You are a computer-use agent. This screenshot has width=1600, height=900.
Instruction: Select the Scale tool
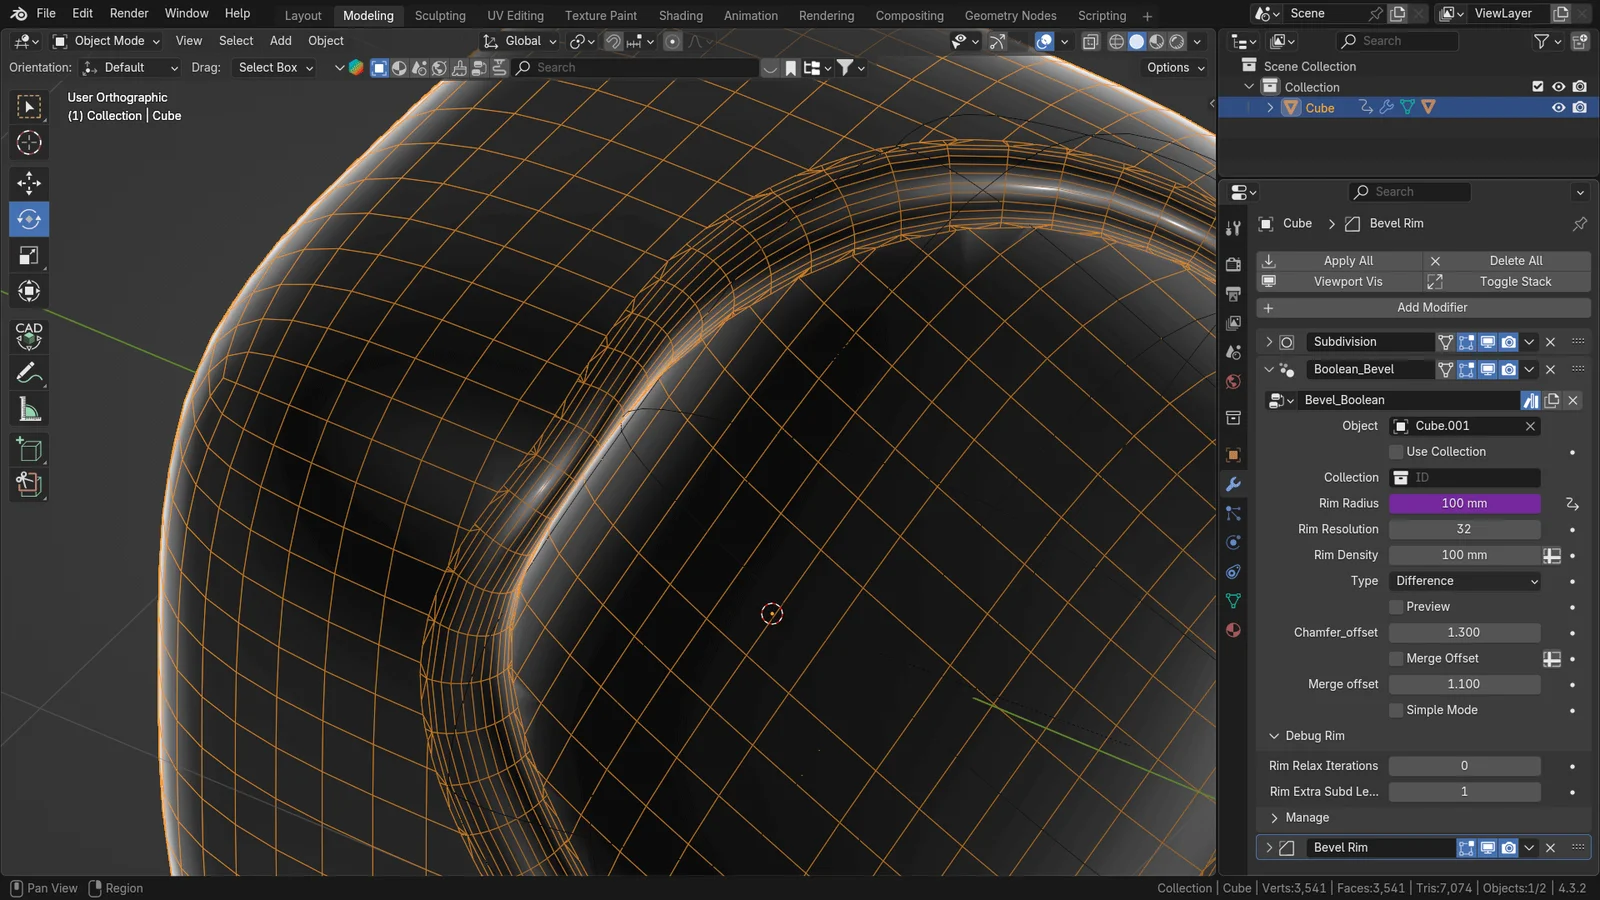[x=29, y=255]
